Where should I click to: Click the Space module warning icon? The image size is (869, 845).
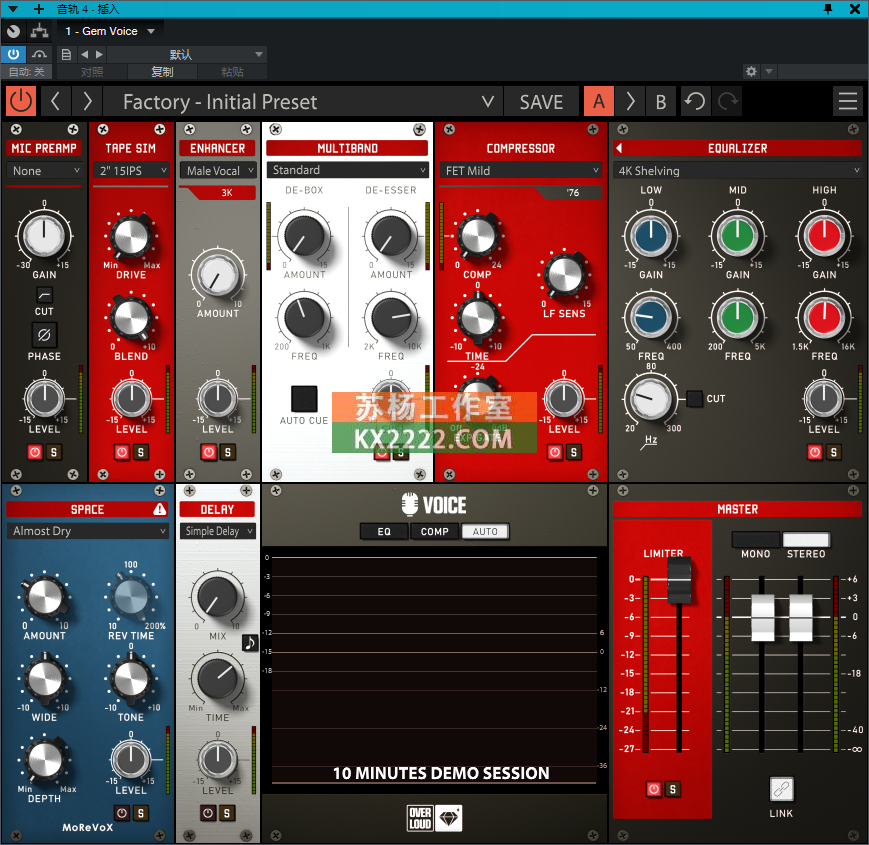(x=160, y=509)
